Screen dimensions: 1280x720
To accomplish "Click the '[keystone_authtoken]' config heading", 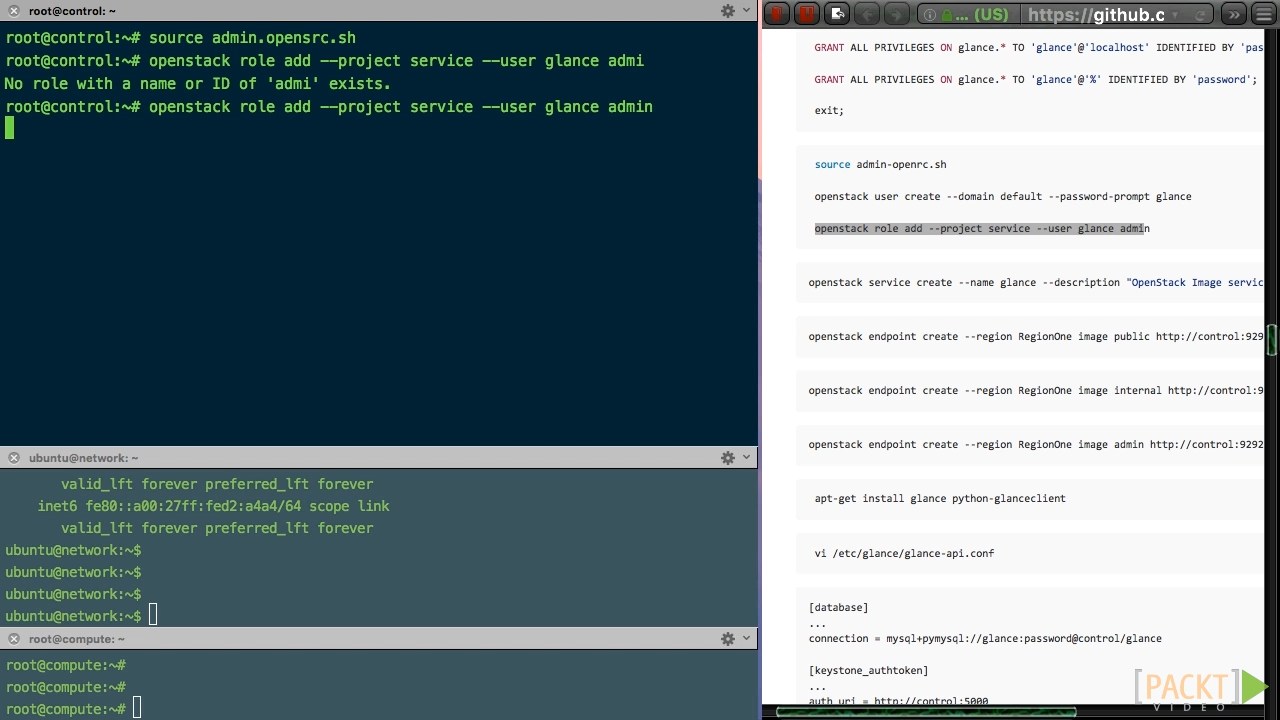I will click(868, 671).
